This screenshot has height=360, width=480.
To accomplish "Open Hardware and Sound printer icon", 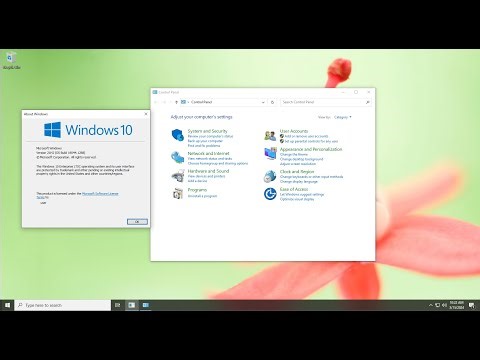I will point(178,176).
